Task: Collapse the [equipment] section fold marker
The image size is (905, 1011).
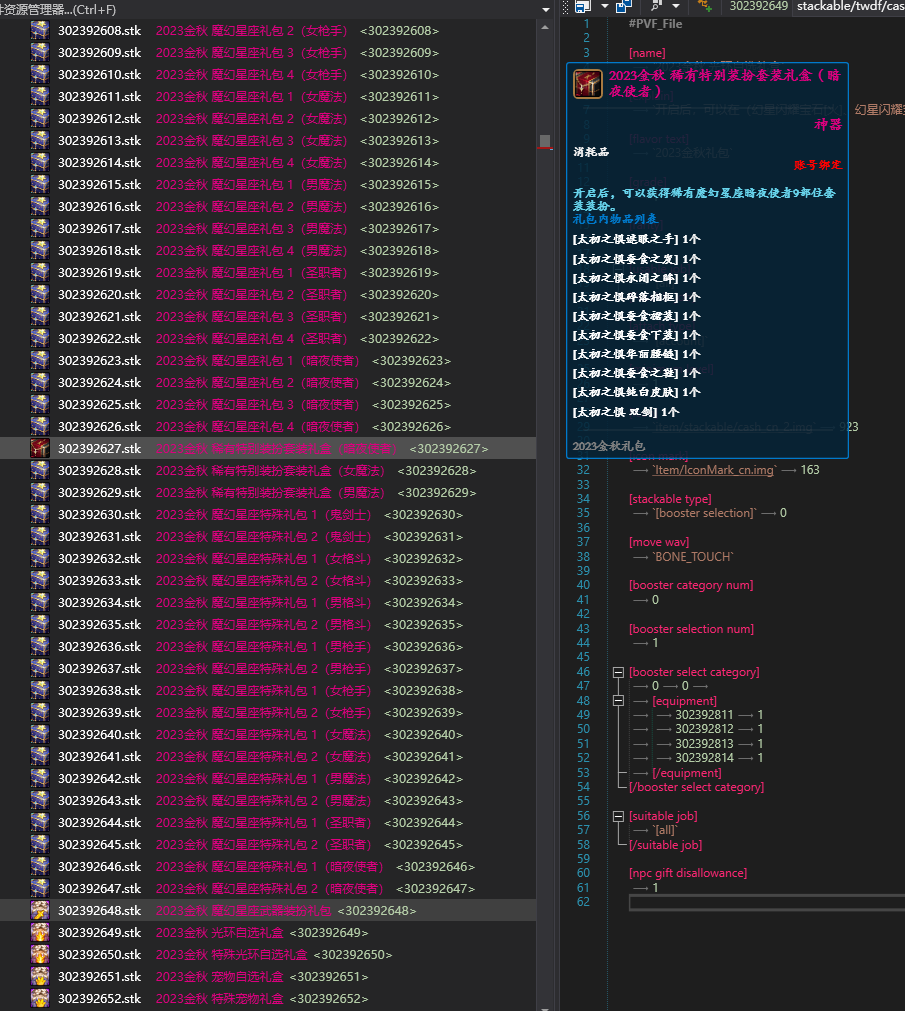Action: pos(617,701)
